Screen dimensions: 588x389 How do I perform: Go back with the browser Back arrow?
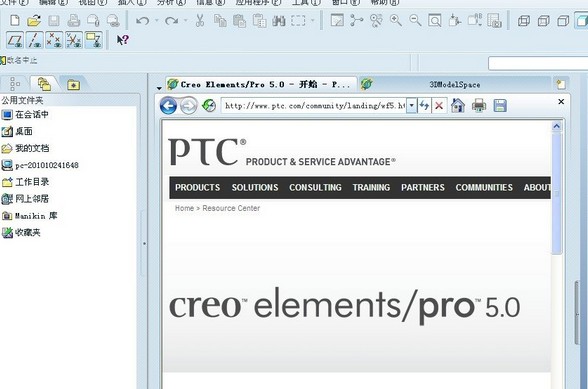click(168, 105)
